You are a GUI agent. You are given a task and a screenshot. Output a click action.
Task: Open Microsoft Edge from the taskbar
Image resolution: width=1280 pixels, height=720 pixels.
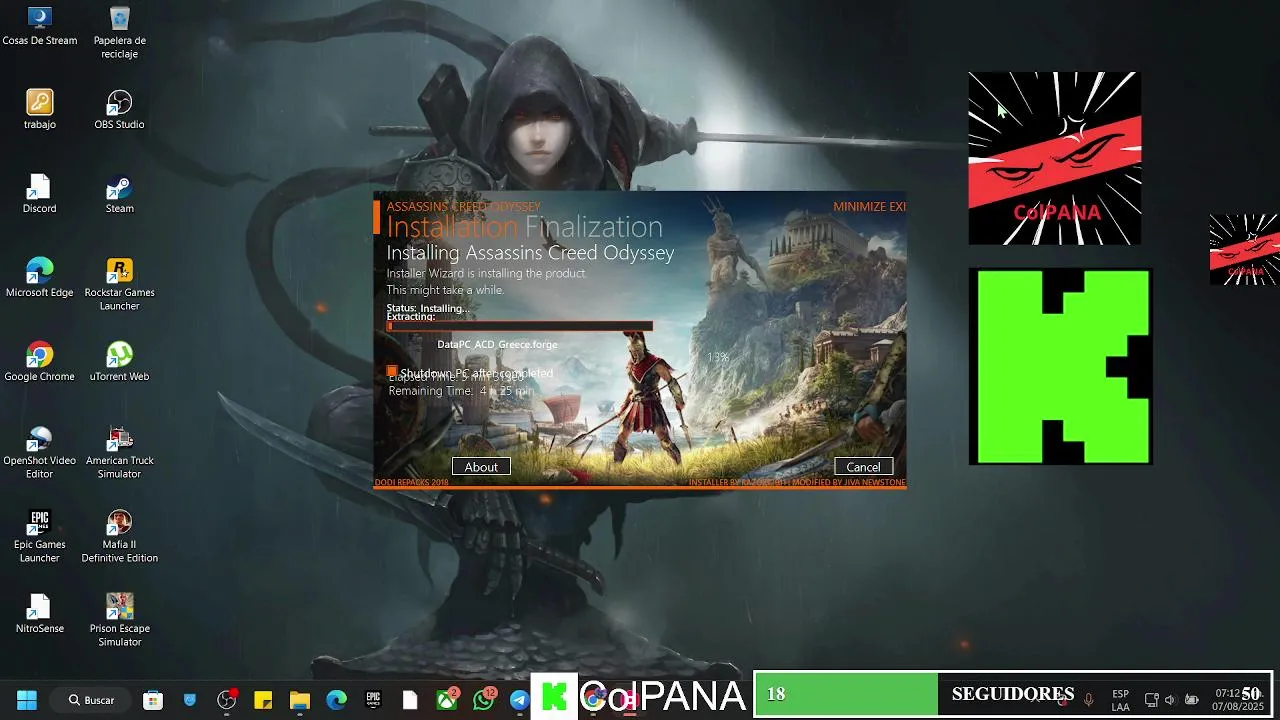pyautogui.click(x=337, y=700)
